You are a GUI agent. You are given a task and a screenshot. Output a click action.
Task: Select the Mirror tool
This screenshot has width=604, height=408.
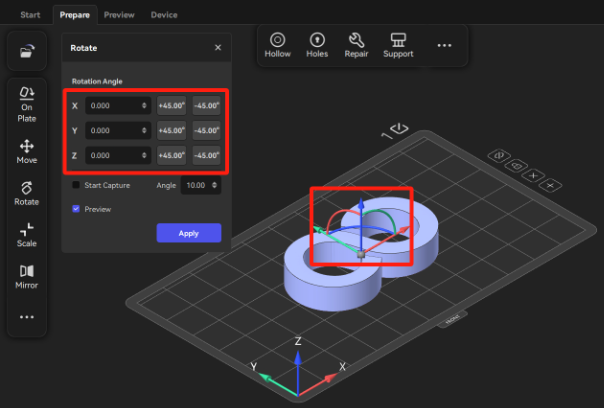(x=27, y=277)
